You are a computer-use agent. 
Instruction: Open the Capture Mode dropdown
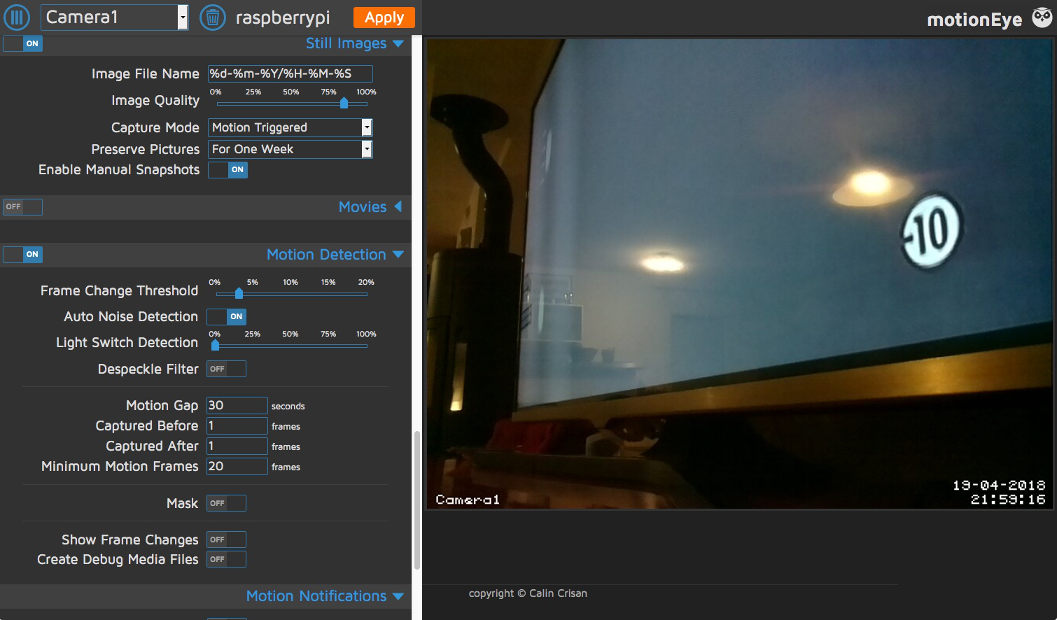coord(366,127)
